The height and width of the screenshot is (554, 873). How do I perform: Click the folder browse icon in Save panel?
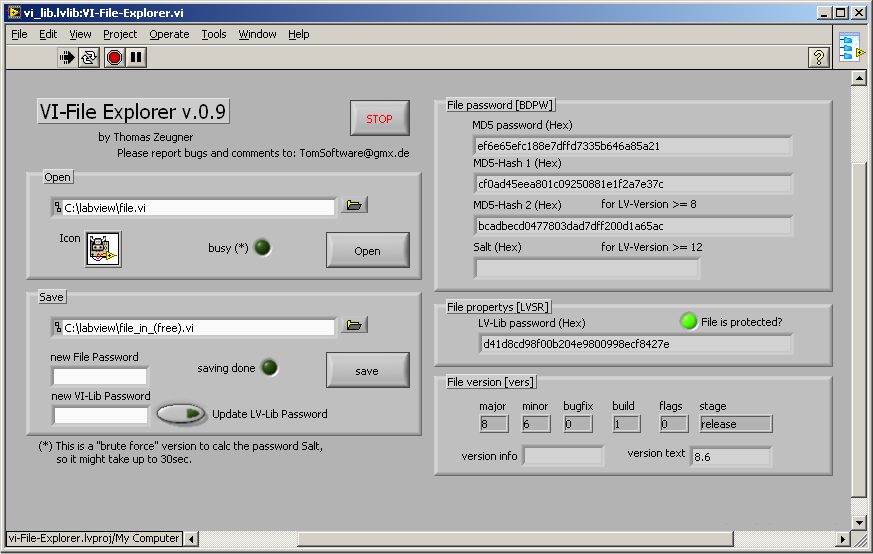click(x=354, y=325)
